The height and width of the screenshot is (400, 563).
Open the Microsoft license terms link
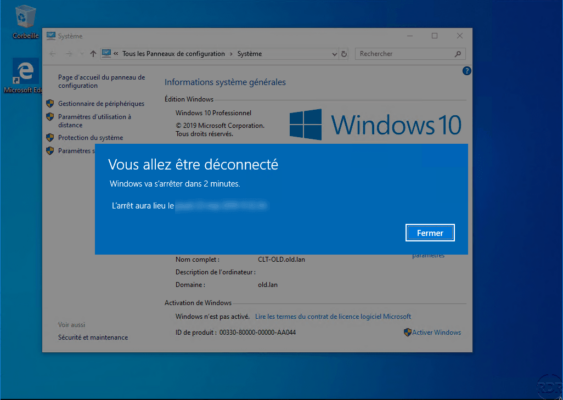(x=333, y=316)
